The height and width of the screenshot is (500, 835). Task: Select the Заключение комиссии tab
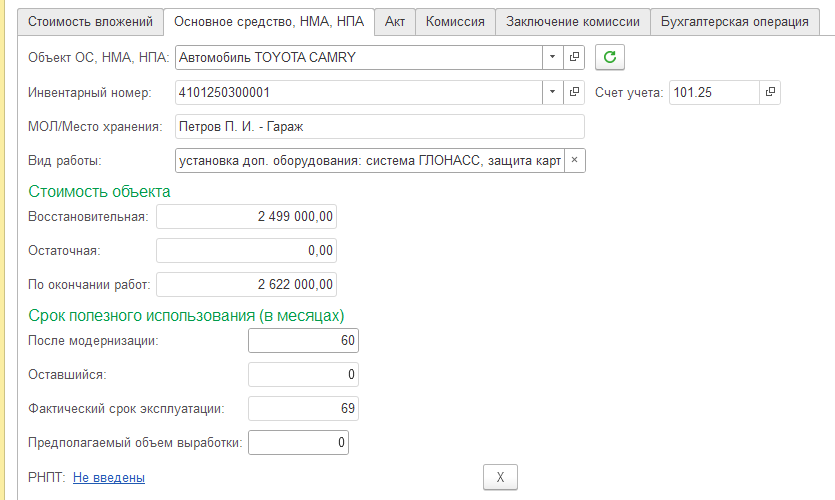click(x=573, y=22)
